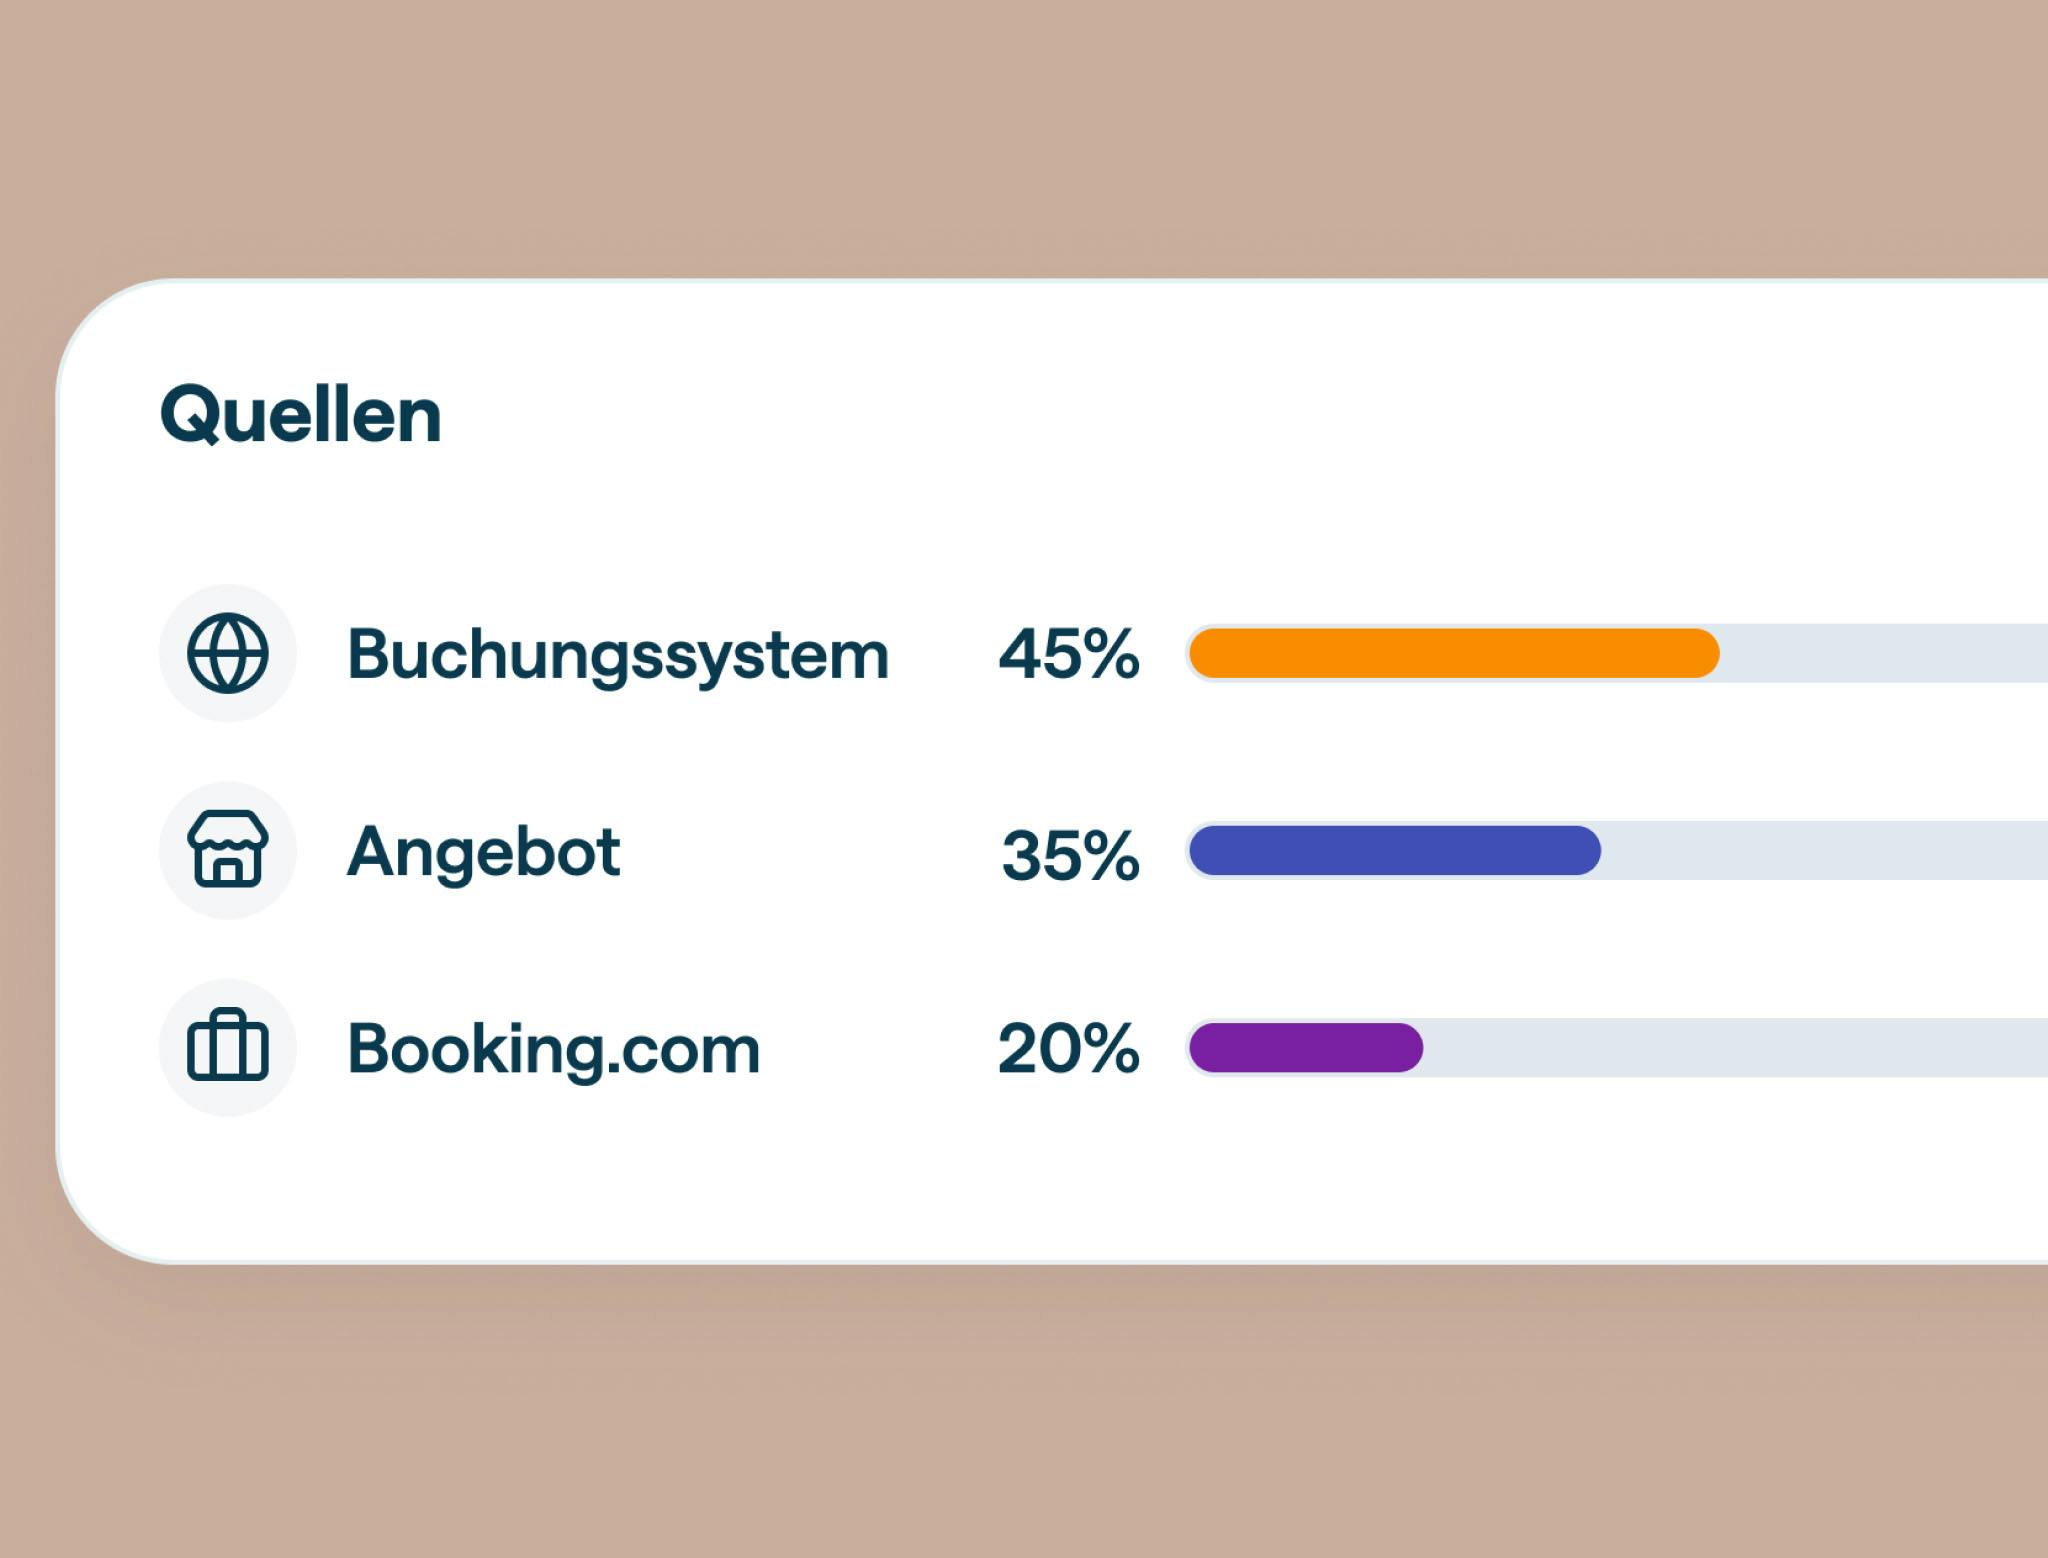
Task: Click the 35% value for Angebot
Action: [x=1070, y=855]
